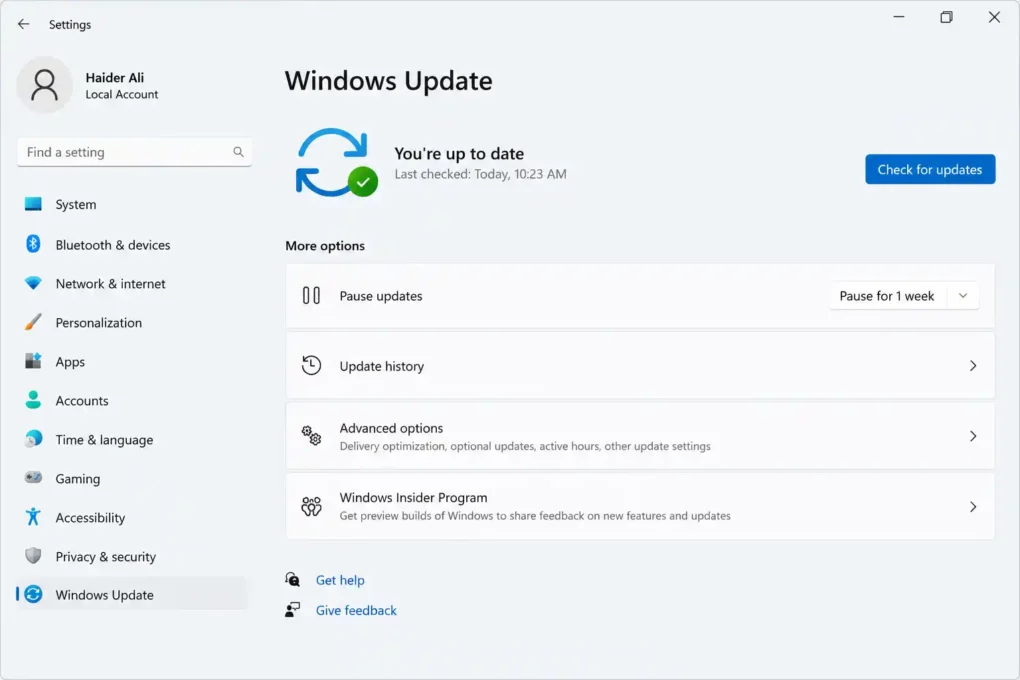Minimize the Settings window

899,17
